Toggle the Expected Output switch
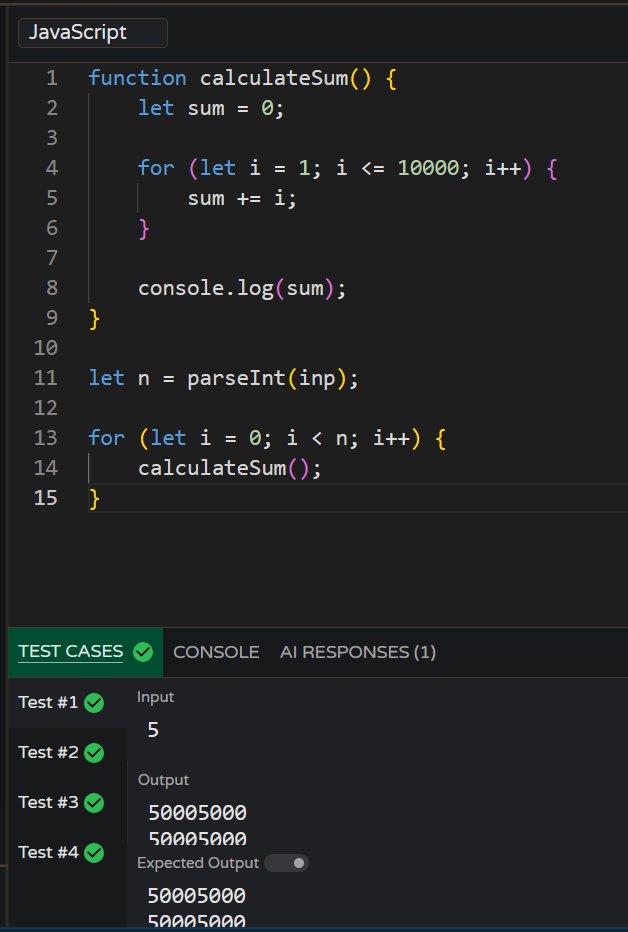 point(286,862)
